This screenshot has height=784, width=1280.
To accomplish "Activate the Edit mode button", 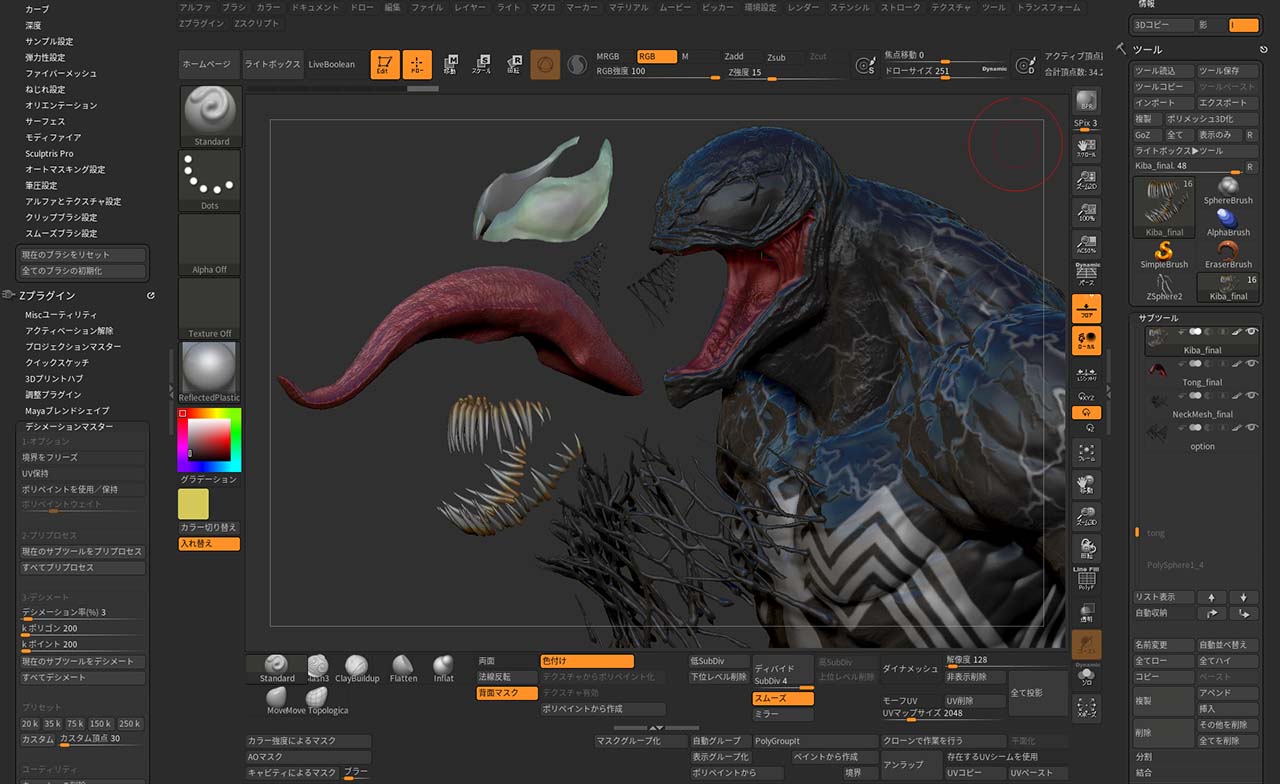I will [x=385, y=65].
